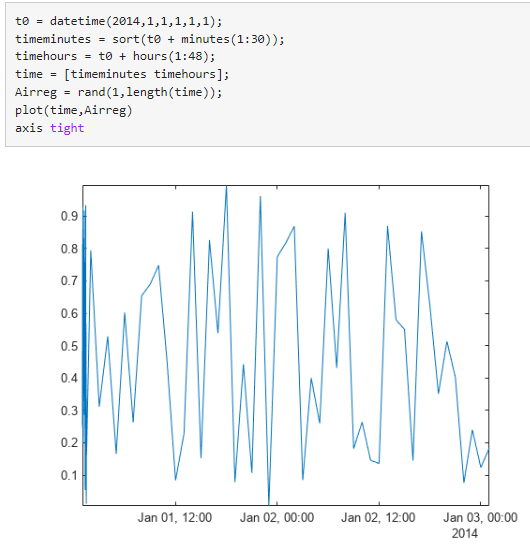530x548 pixels.
Task: Click the x-axis label 'Jan 02, 12:00'
Action: [x=378, y=518]
